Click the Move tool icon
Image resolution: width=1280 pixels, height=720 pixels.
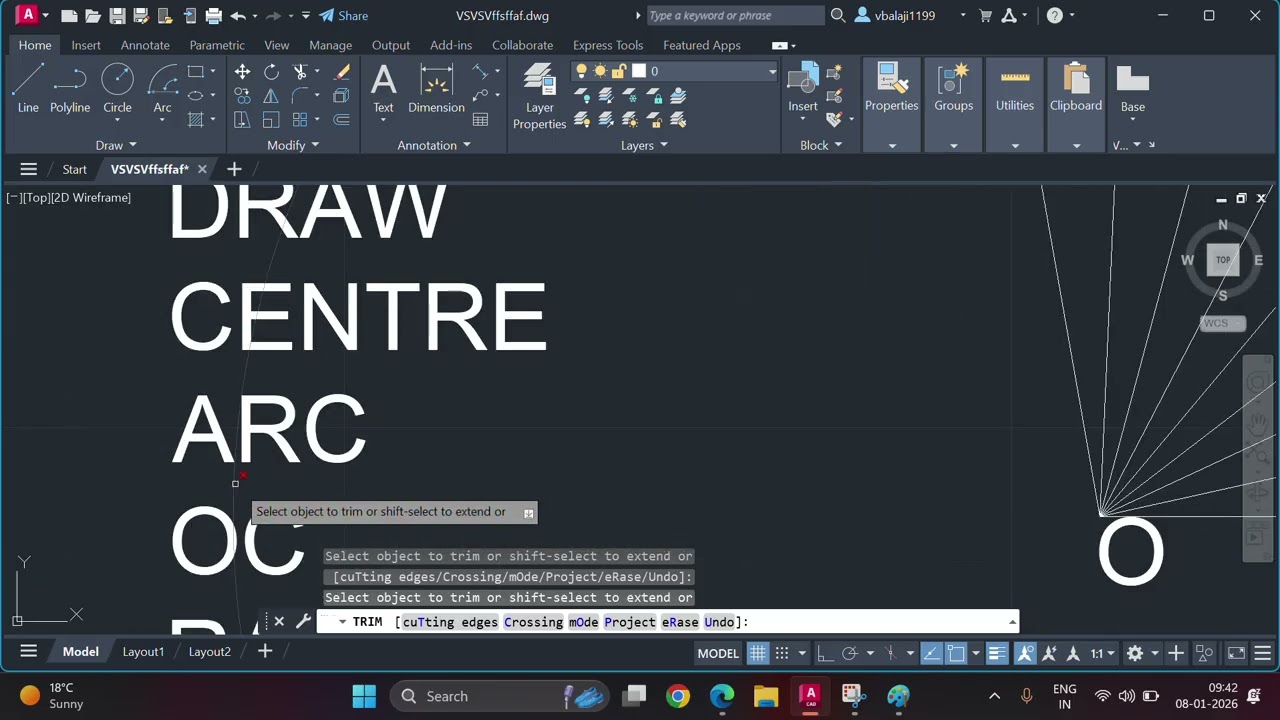242,72
